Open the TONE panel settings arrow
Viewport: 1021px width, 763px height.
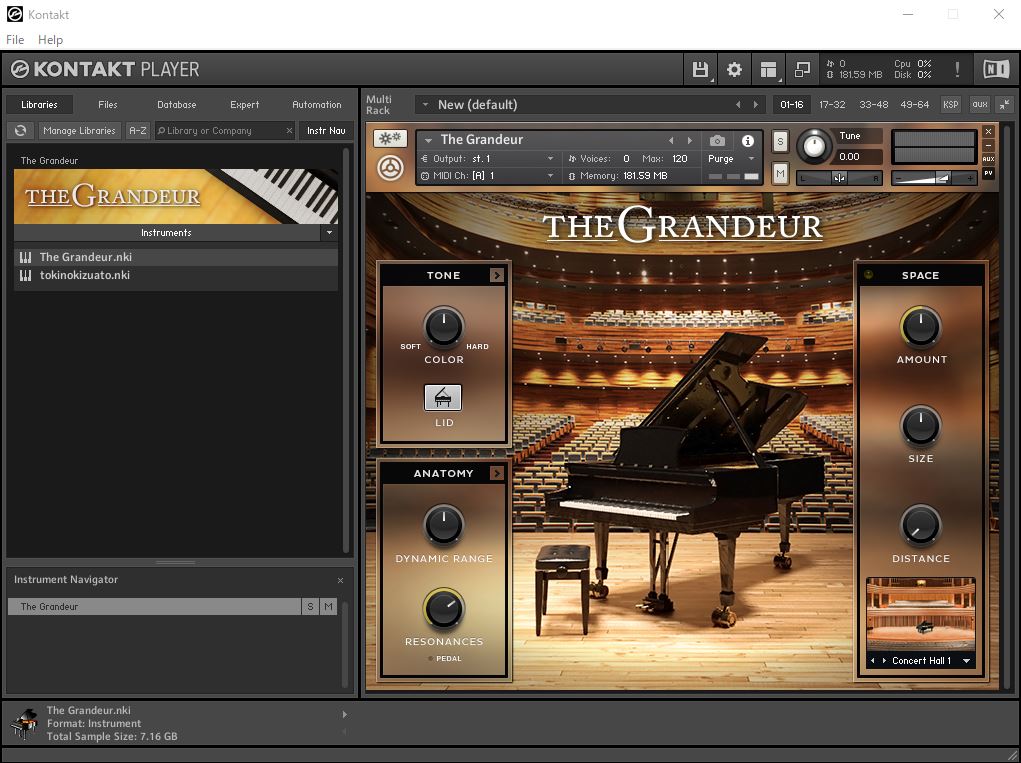click(497, 275)
